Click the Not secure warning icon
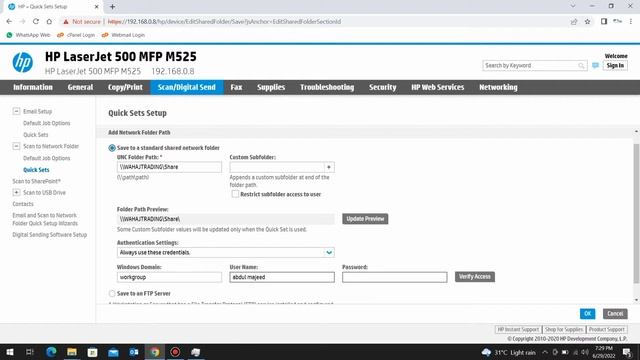Screen dimensions: 640x360 [x=66, y=22]
